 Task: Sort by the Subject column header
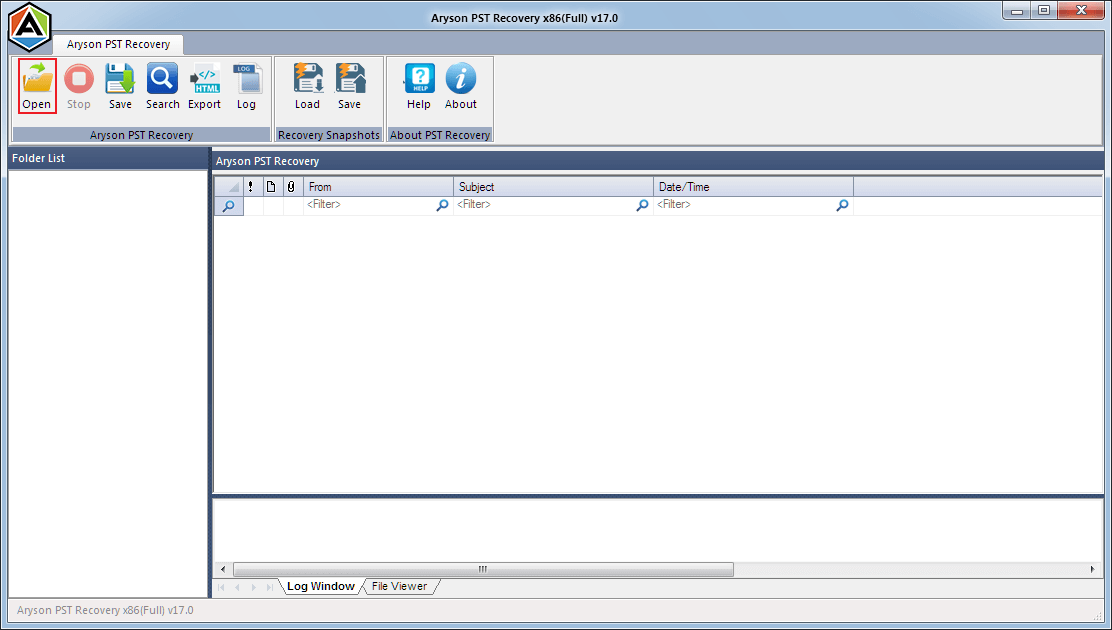pyautogui.click(x=553, y=187)
